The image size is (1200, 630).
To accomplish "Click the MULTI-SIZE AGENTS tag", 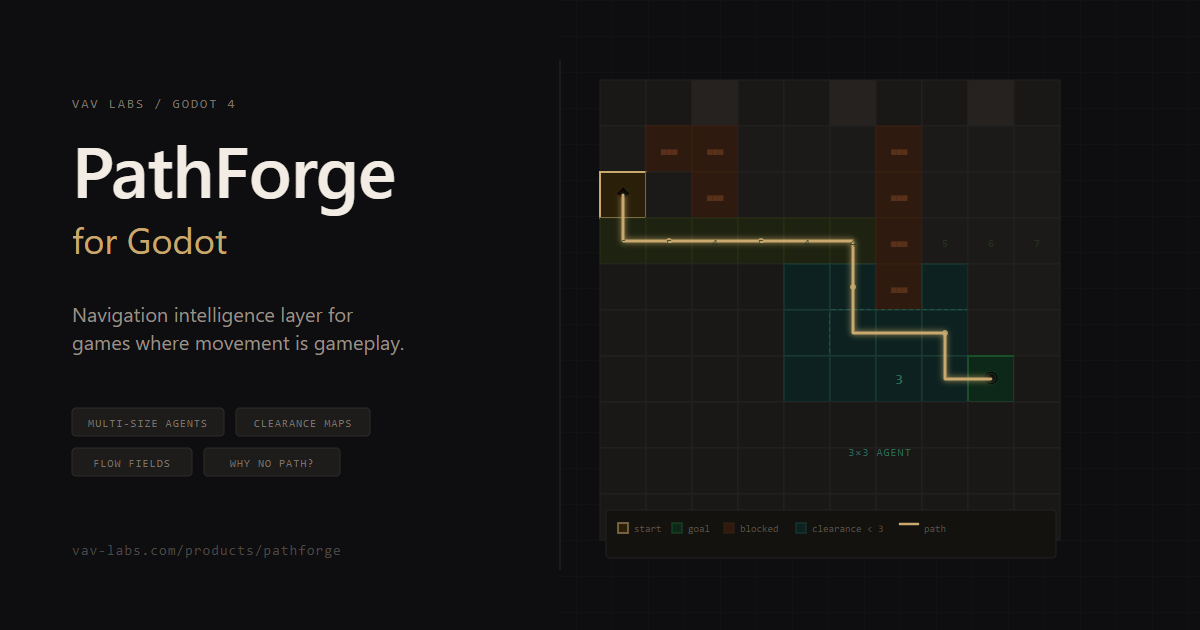I will [148, 422].
